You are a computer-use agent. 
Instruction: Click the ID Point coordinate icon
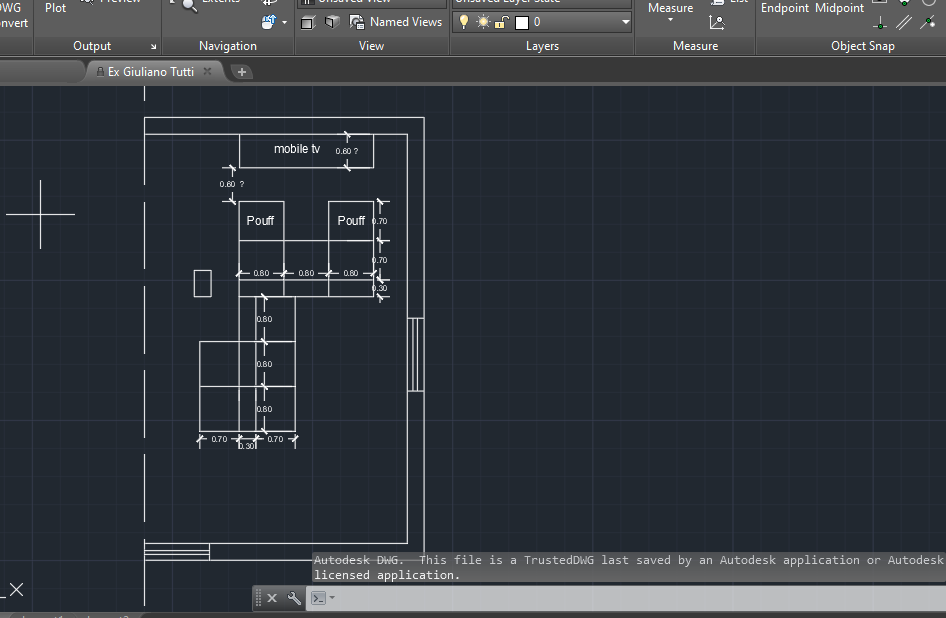[716, 23]
